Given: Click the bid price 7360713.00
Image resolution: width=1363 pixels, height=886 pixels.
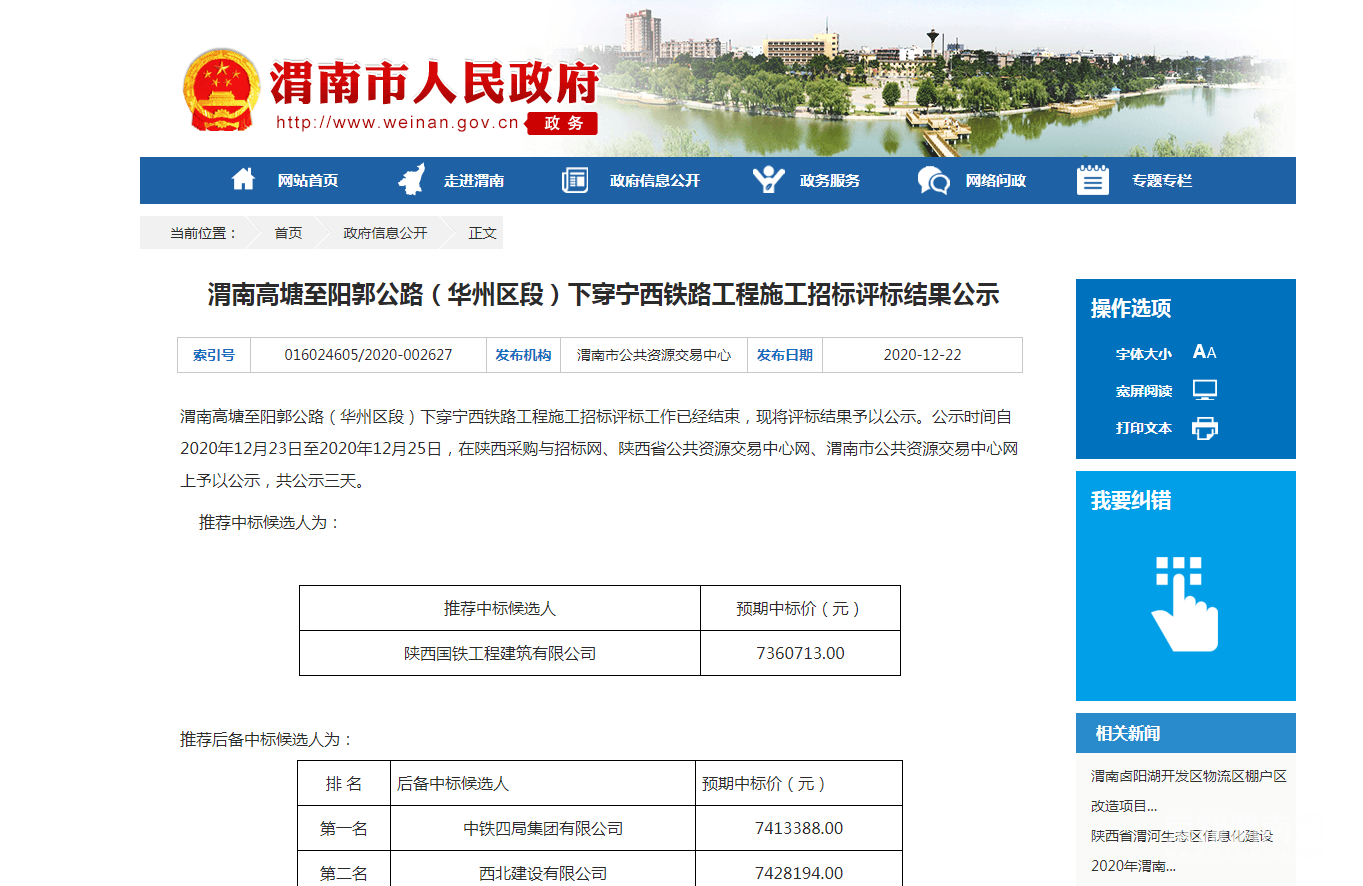Looking at the screenshot, I should [801, 653].
